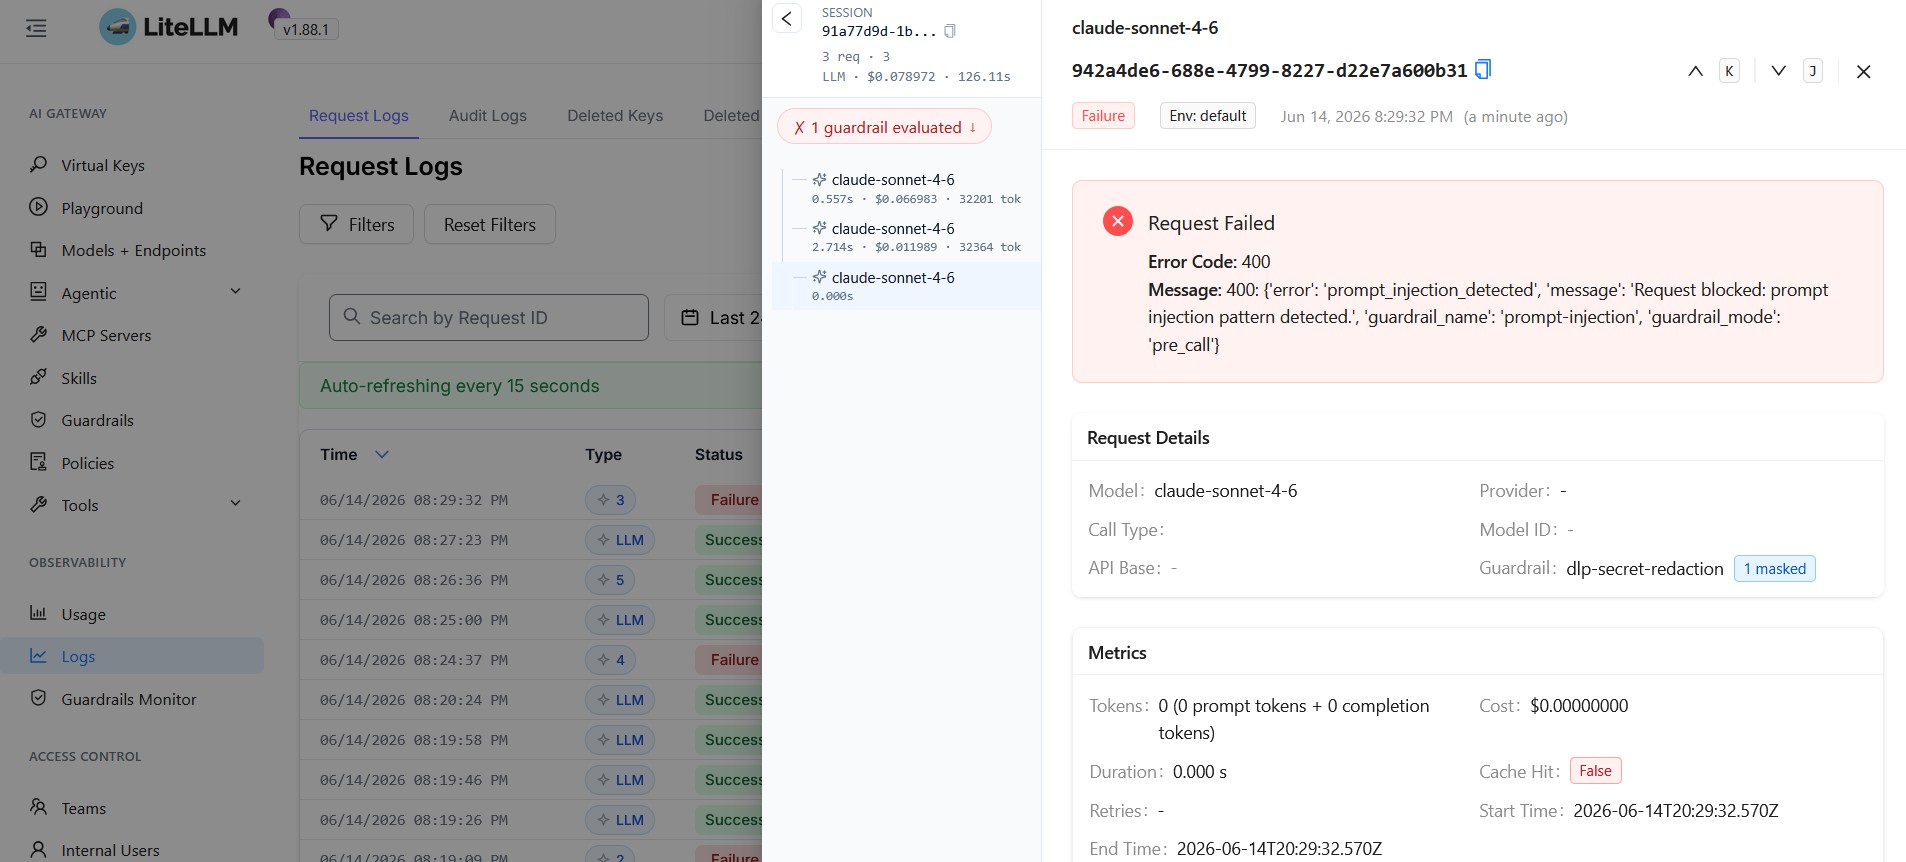Select second claude-sonnet-4-6 call 2.714s
Viewport: 1906px width, 862px height.
[907, 237]
